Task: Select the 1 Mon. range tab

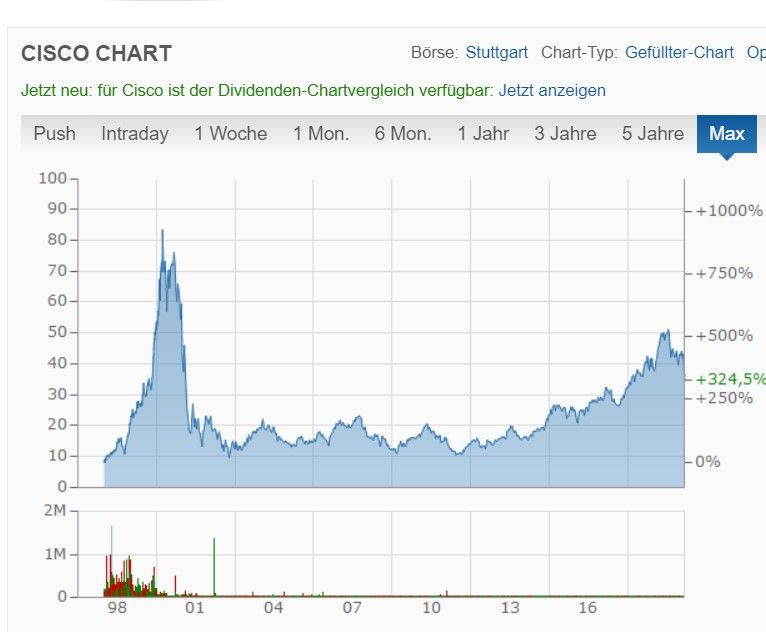Action: click(321, 133)
